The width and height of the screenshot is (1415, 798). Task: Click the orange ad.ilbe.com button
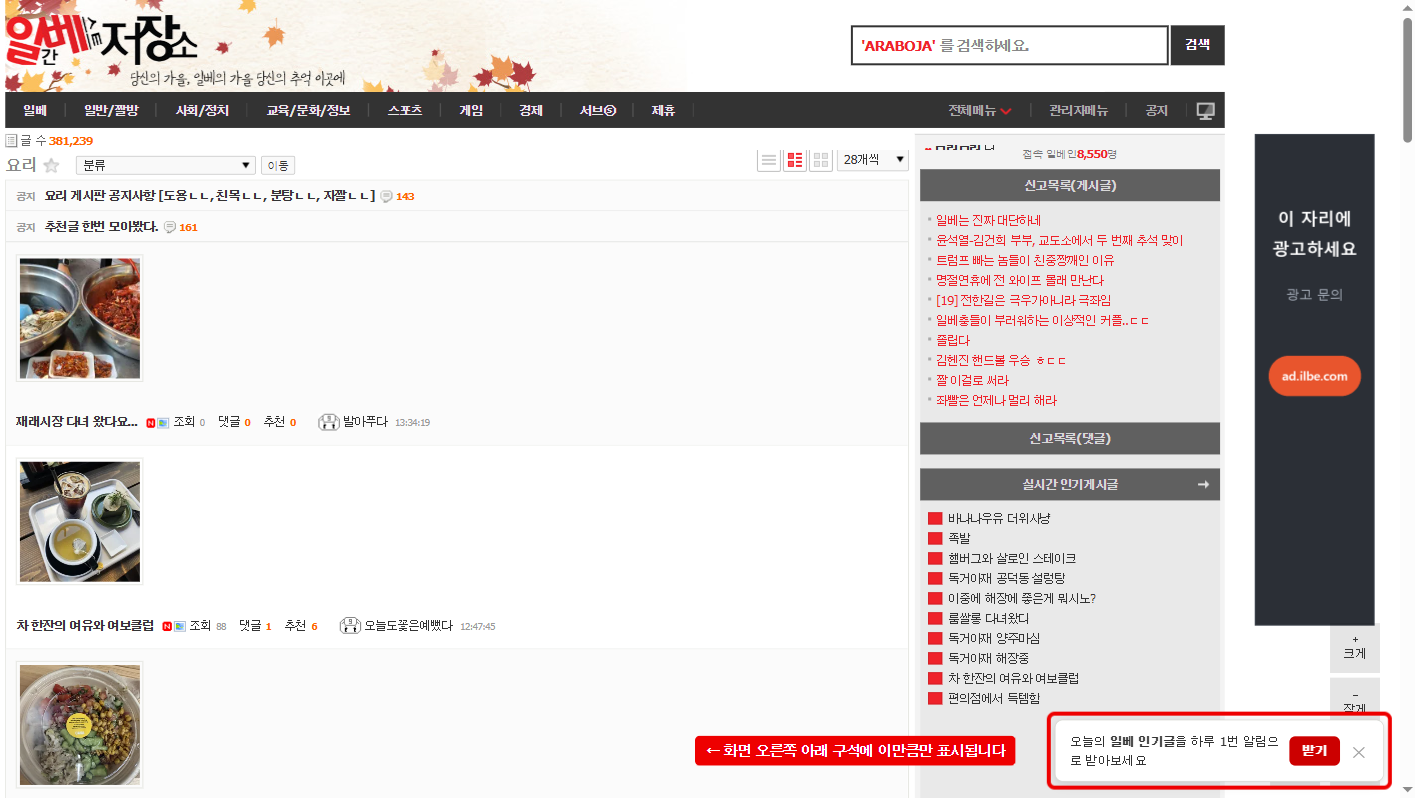click(1314, 376)
